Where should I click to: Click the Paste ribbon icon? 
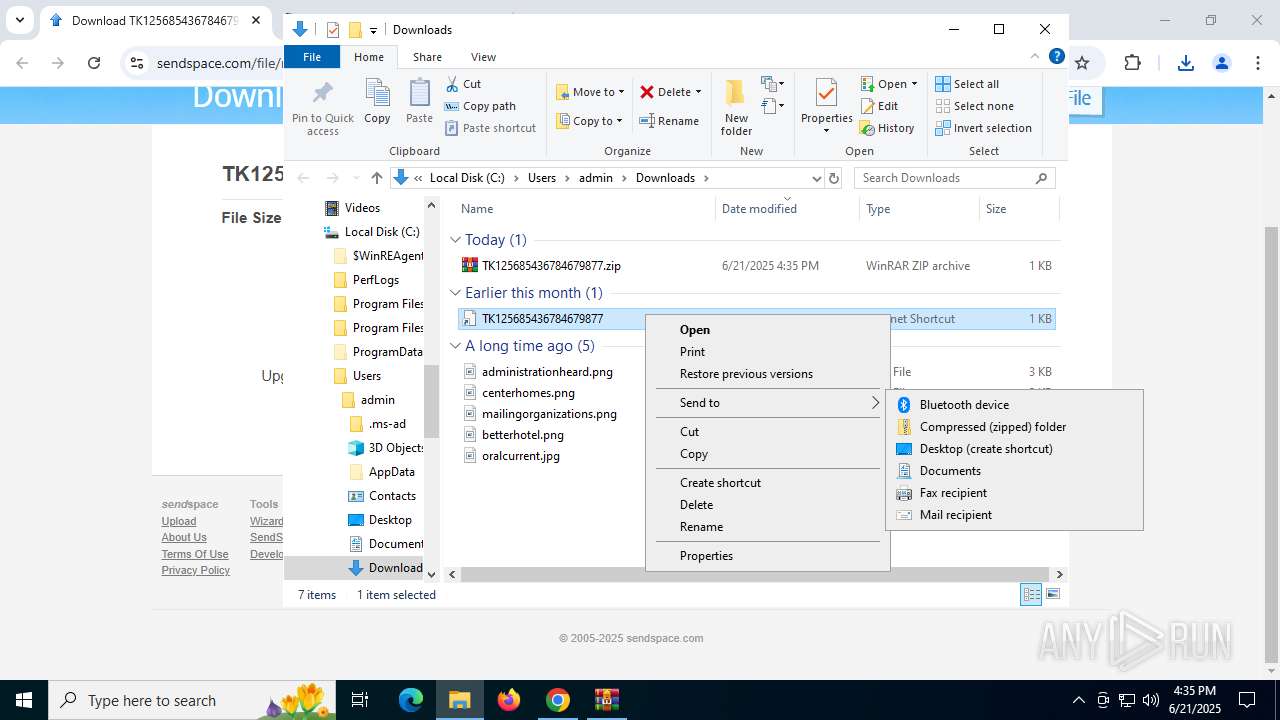(x=419, y=102)
